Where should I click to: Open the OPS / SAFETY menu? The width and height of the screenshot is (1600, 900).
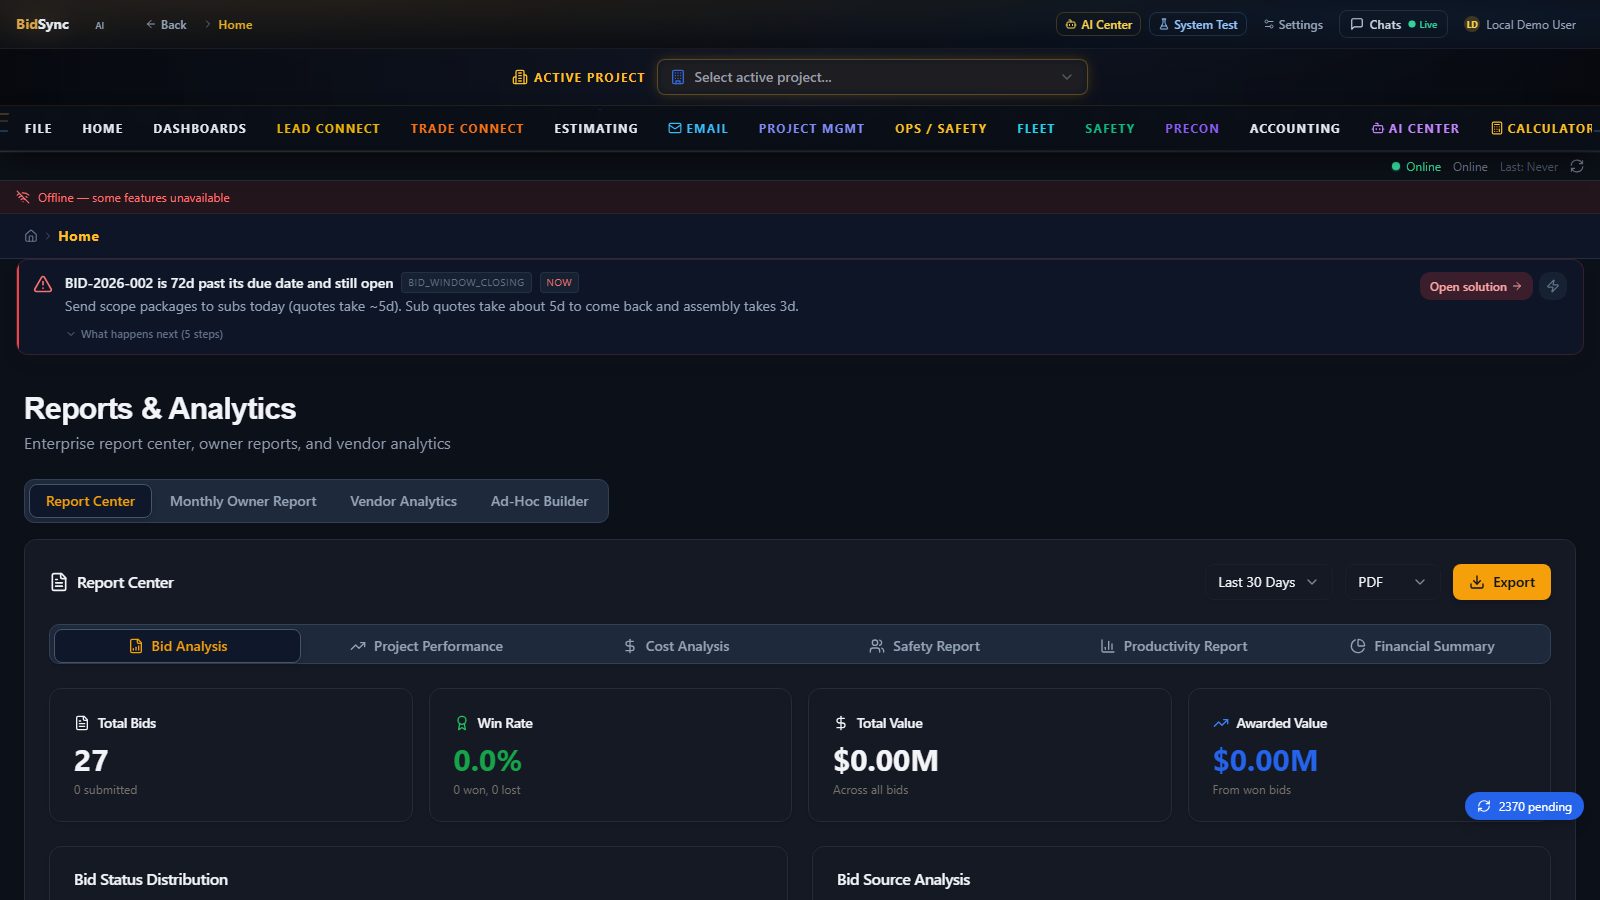point(941,128)
